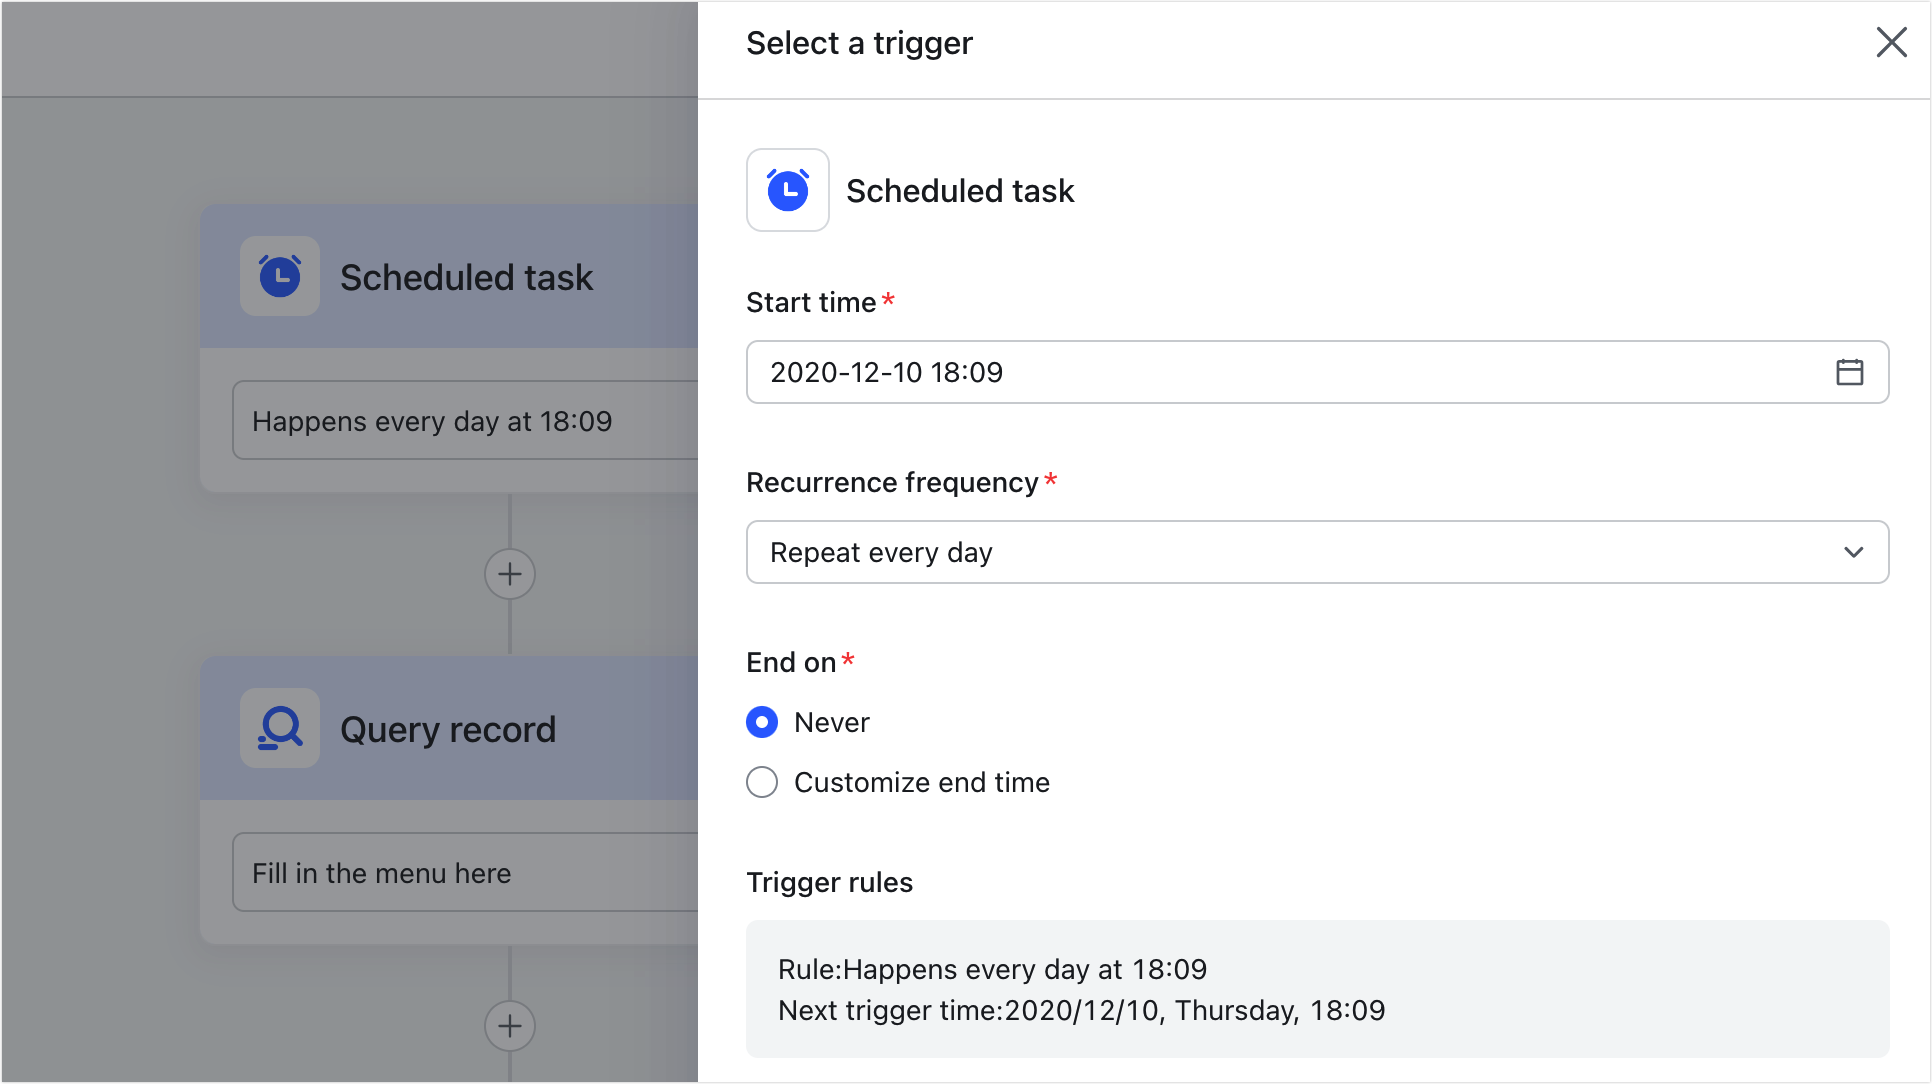
Task: Click the End on label
Action: coord(791,662)
